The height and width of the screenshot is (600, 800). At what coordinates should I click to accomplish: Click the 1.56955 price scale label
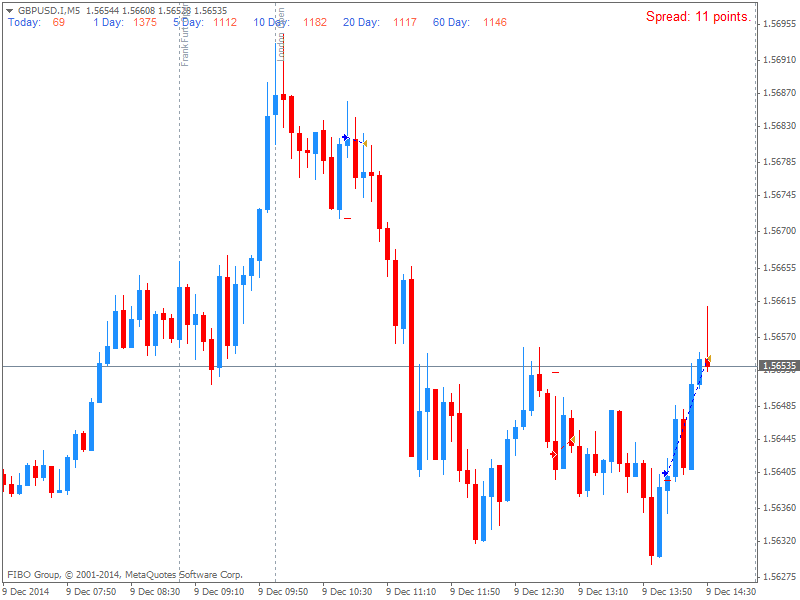[x=779, y=24]
